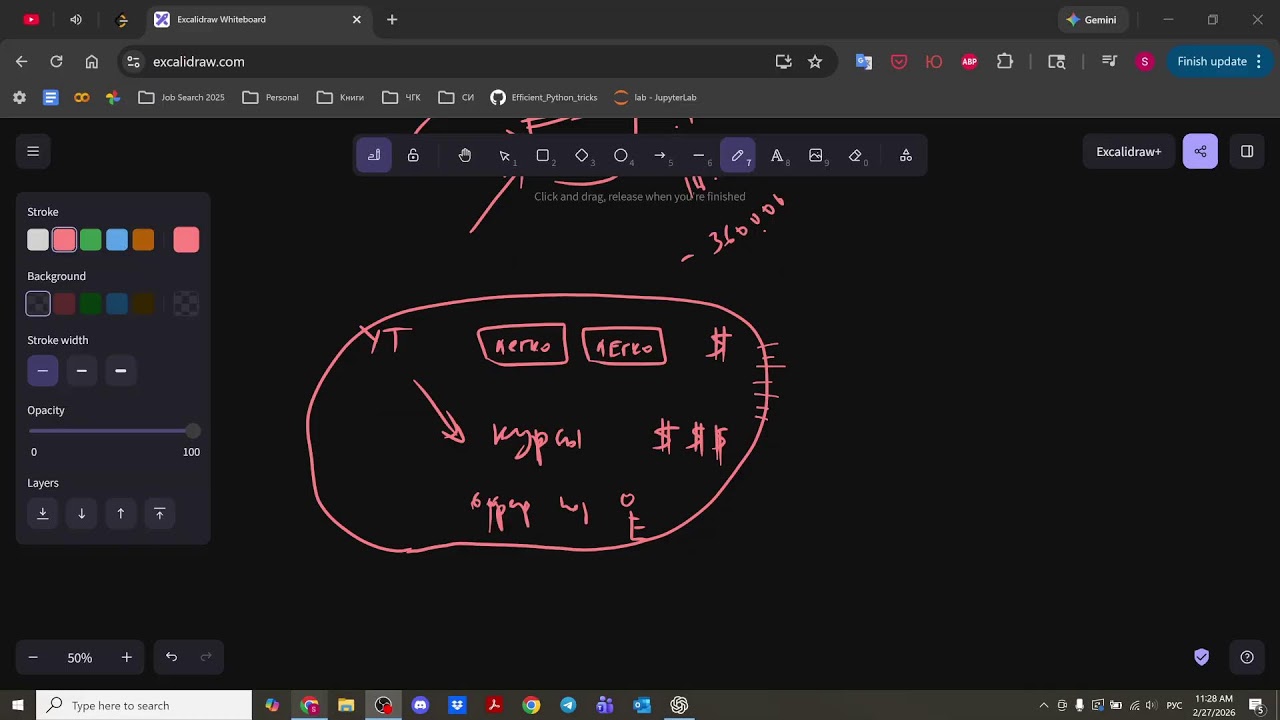
Task: Toggle the library sidebar icon
Action: pos(1247,151)
